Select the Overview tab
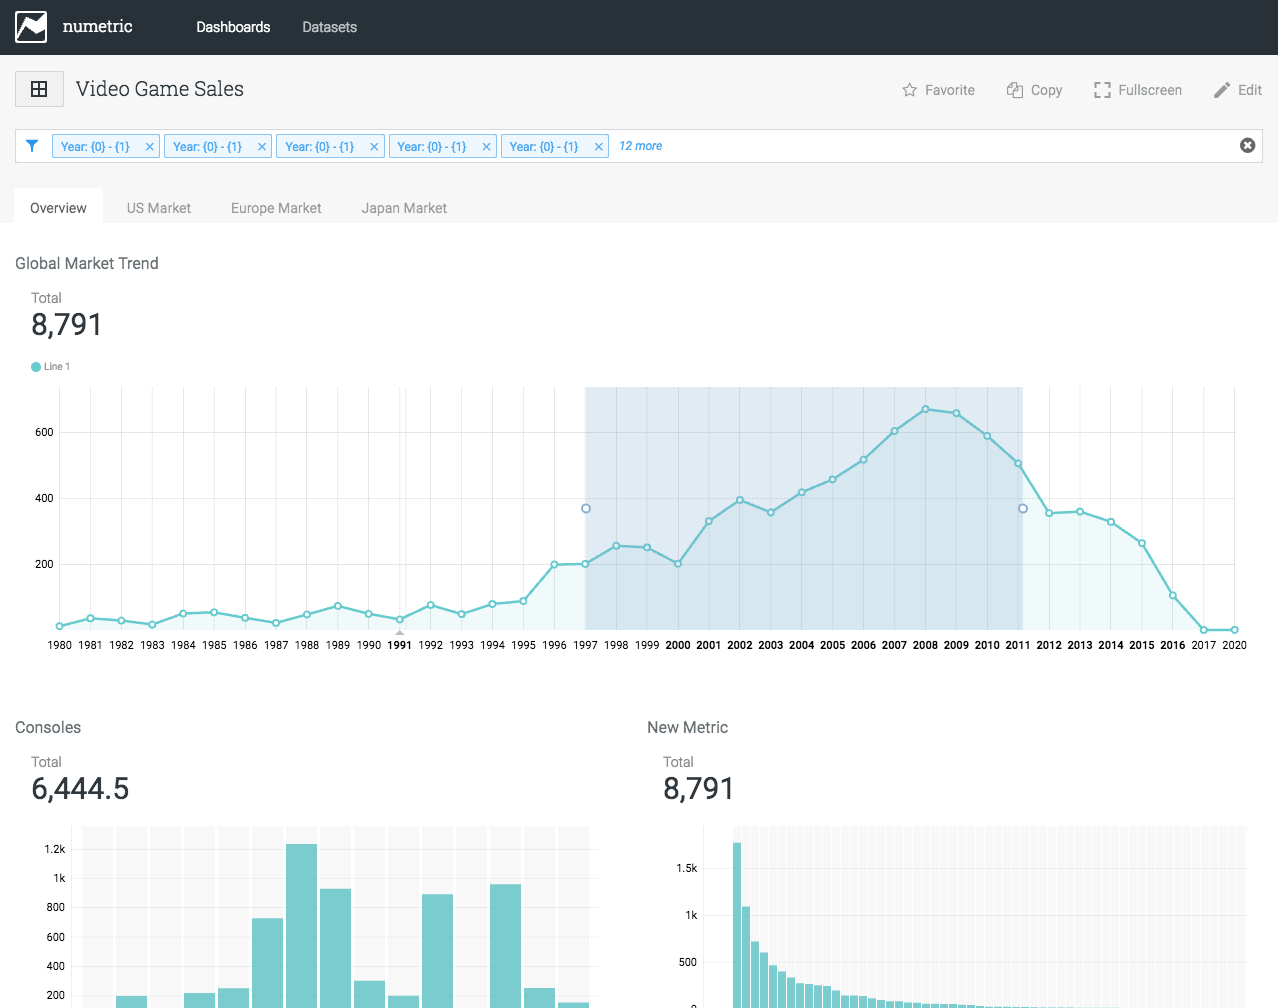Image resolution: width=1278 pixels, height=1008 pixels. pyautogui.click(x=58, y=207)
